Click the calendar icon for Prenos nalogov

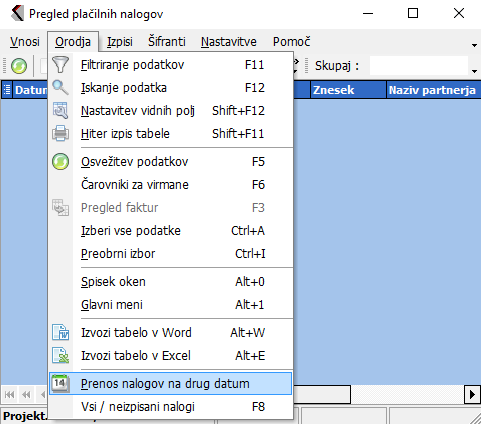[x=60, y=384]
